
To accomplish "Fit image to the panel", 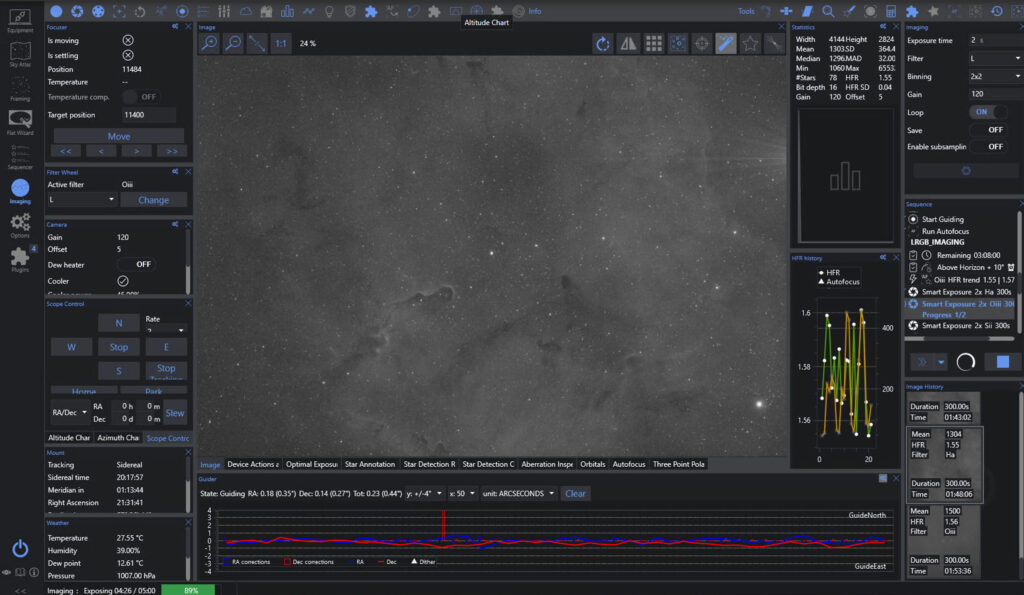I will (x=257, y=43).
